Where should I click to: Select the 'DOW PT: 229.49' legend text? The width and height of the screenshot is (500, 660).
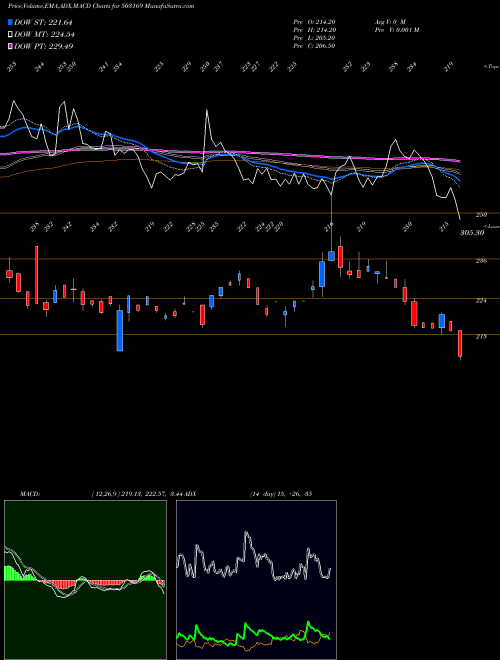click(43, 46)
